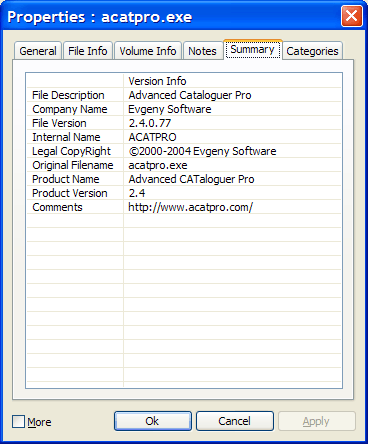Click the File Version 2.4.0.77 cell
Screen dimensions: 368x444
(x=232, y=123)
